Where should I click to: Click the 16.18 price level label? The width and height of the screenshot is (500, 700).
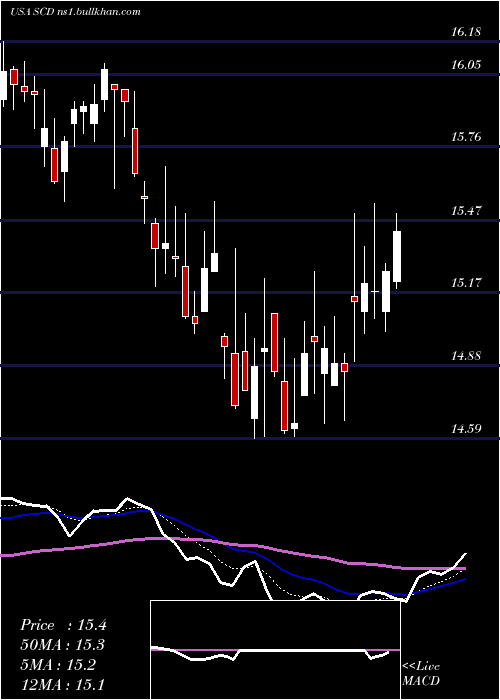[466, 32]
